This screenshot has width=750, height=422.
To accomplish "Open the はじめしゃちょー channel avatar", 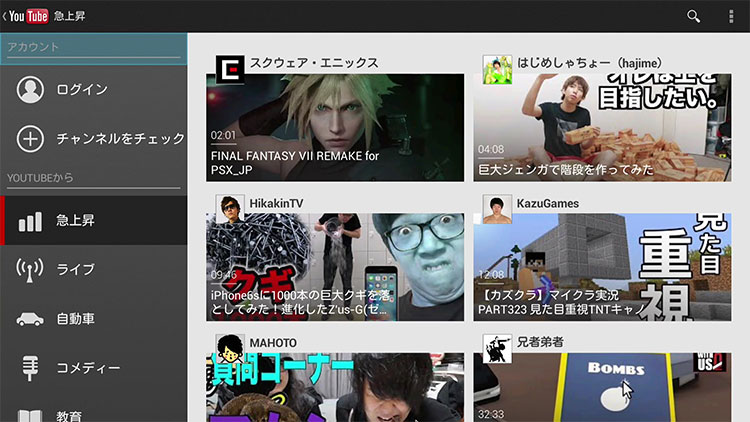I will click(497, 69).
